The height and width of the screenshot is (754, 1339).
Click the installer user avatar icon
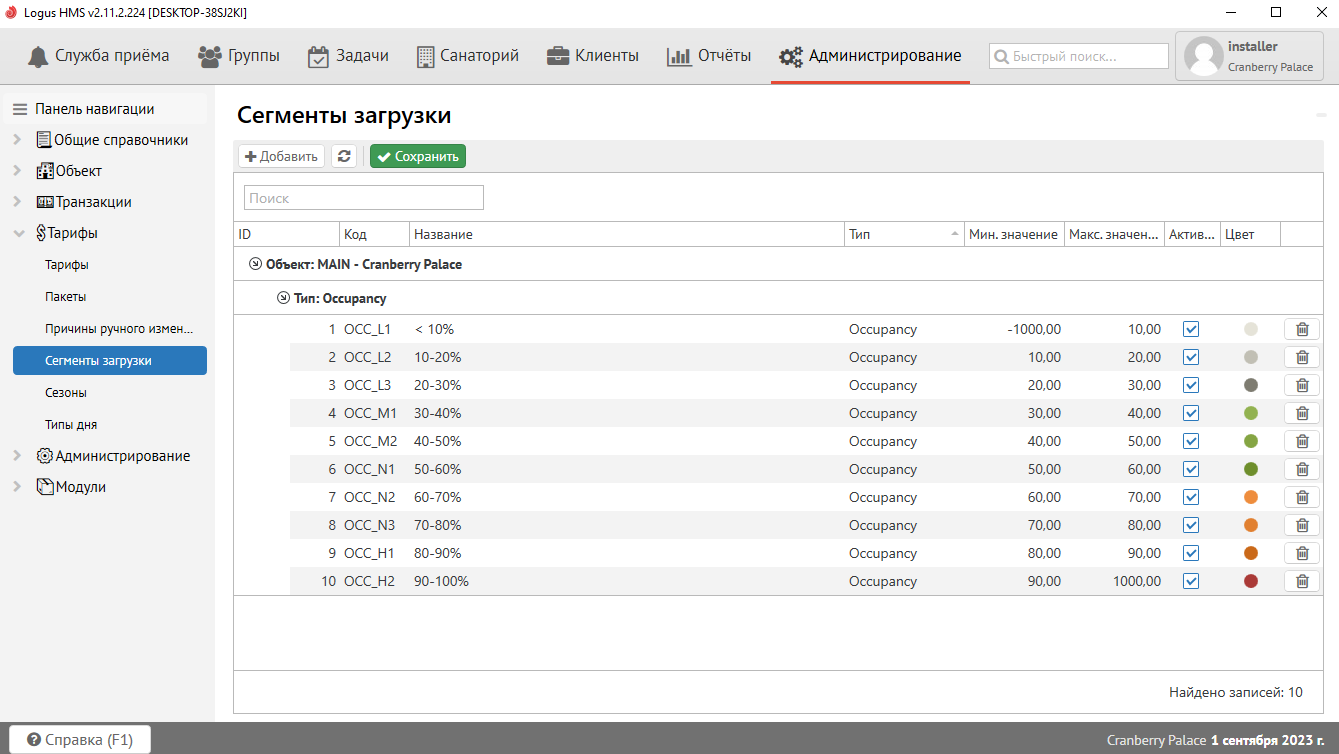click(x=1203, y=56)
